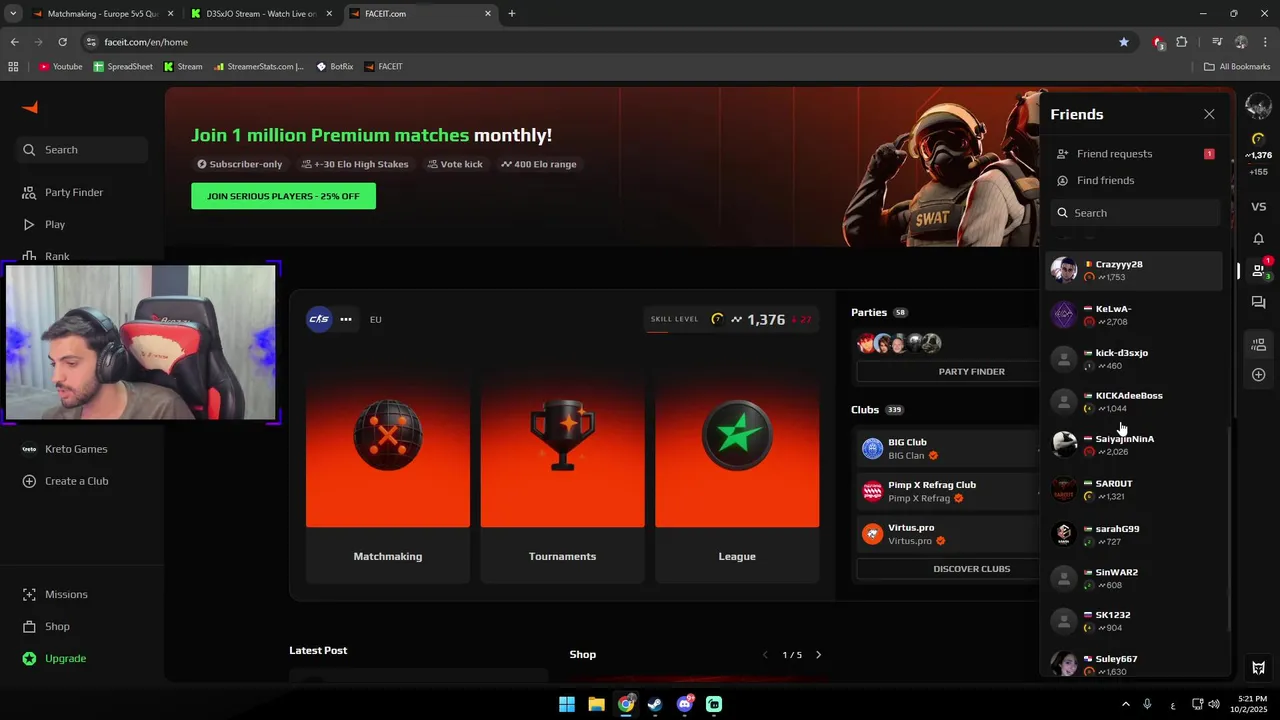Open the chat messages icon in right rail
Viewport: 1280px width, 720px height.
[1258, 302]
